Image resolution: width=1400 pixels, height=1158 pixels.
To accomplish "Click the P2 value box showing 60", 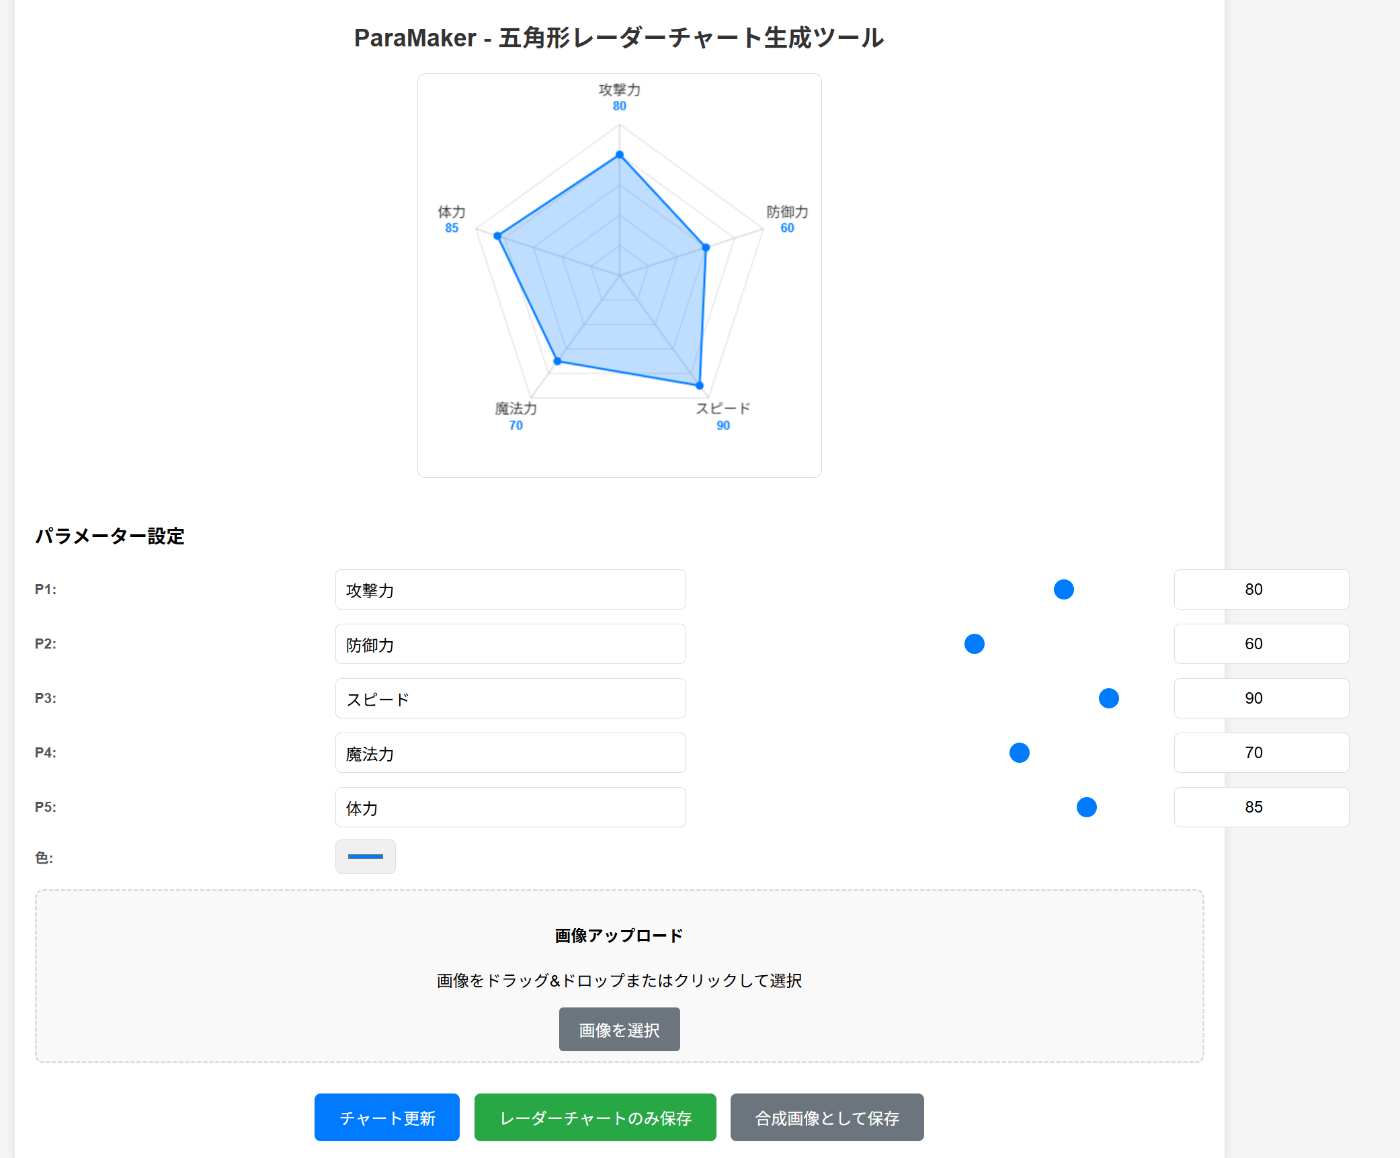I will (x=1262, y=644).
